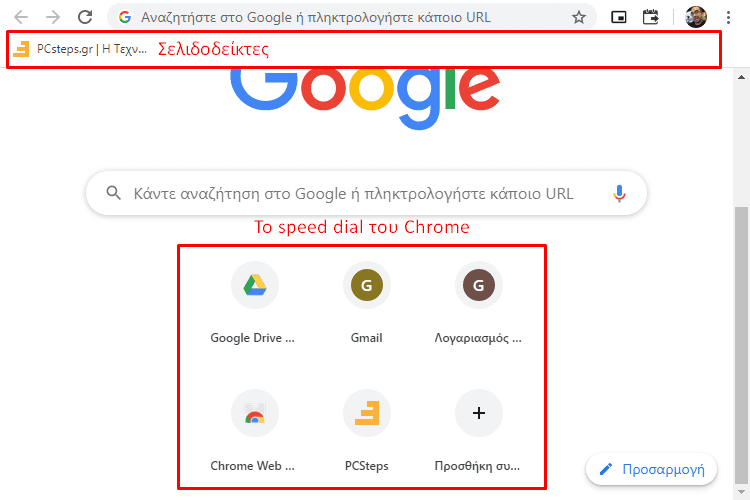Click the magnifier icon in the search box
750x500 pixels.
(113, 193)
